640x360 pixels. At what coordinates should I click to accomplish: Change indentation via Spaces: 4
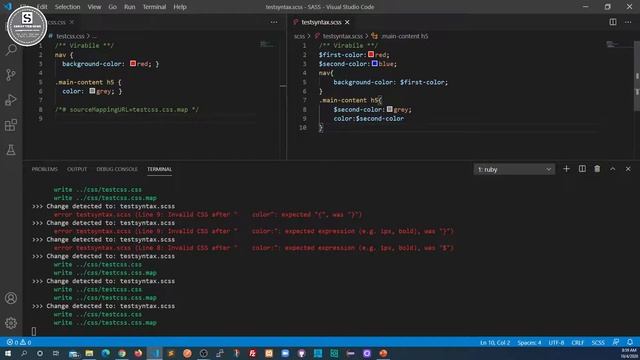point(529,342)
